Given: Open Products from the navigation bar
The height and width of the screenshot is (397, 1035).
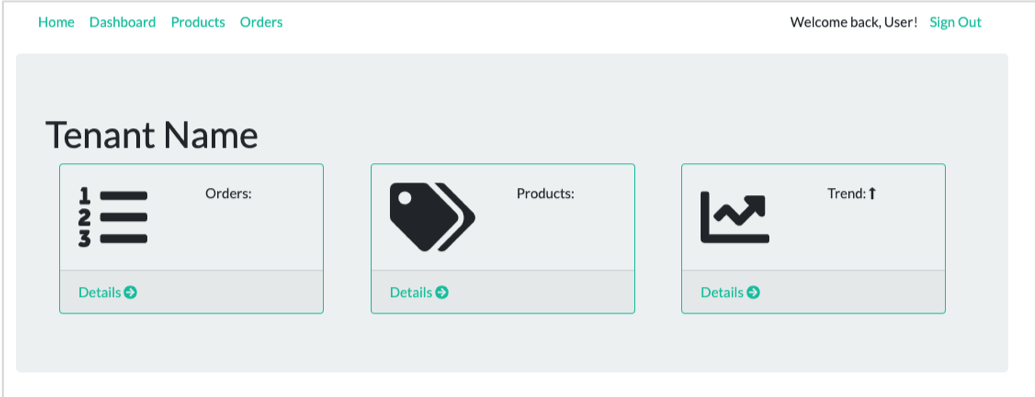Looking at the screenshot, I should [198, 22].
